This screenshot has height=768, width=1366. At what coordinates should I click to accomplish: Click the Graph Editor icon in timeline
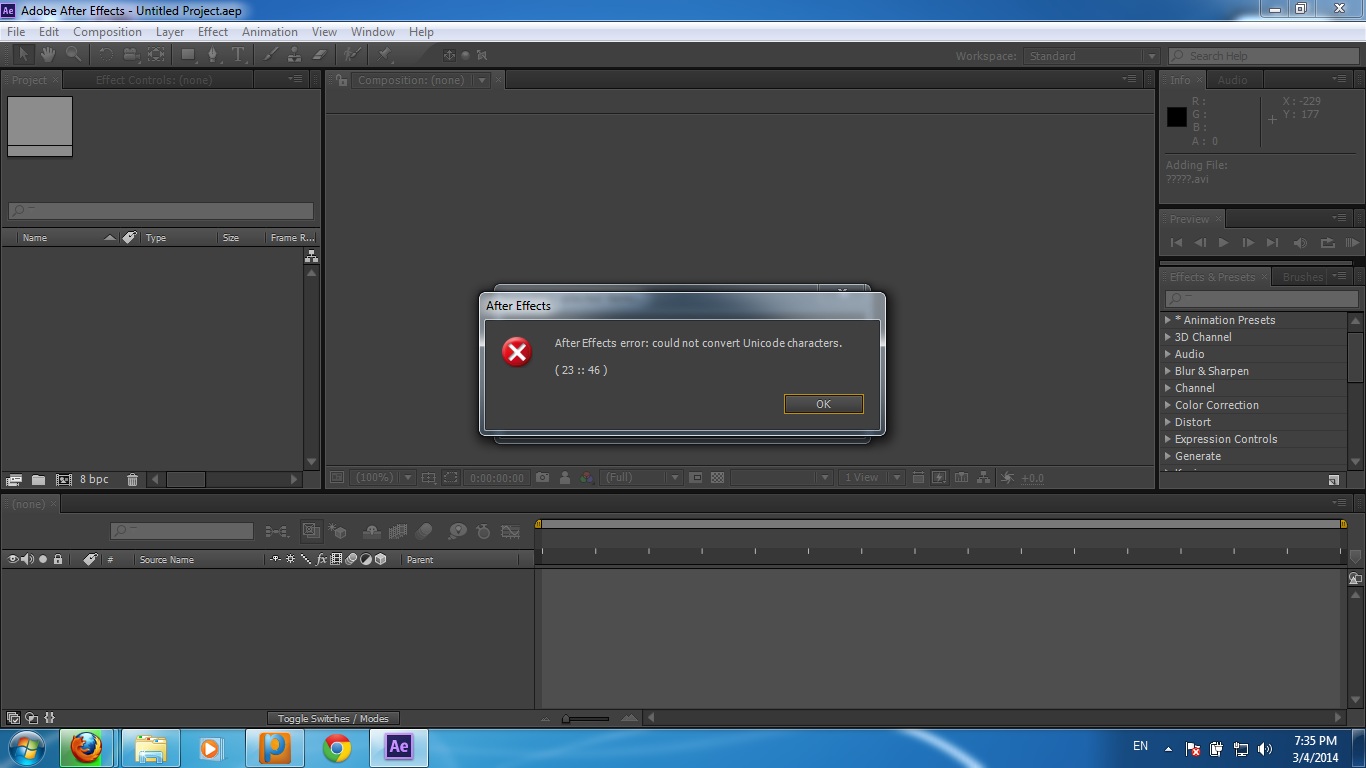(x=511, y=531)
